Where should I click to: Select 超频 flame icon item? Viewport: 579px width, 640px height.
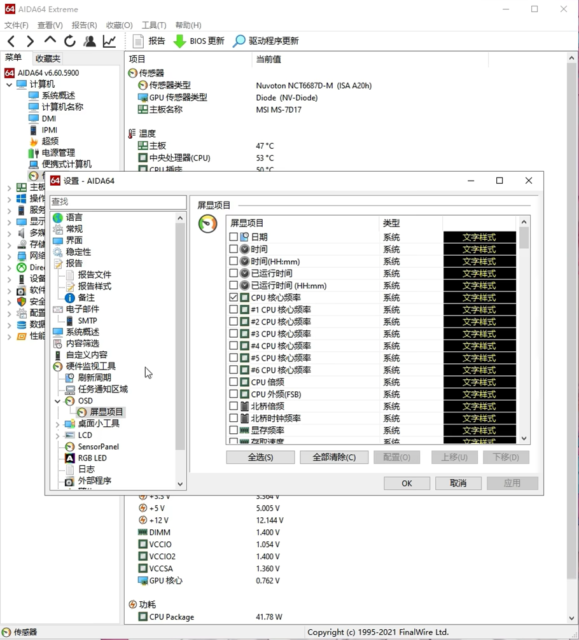point(34,141)
